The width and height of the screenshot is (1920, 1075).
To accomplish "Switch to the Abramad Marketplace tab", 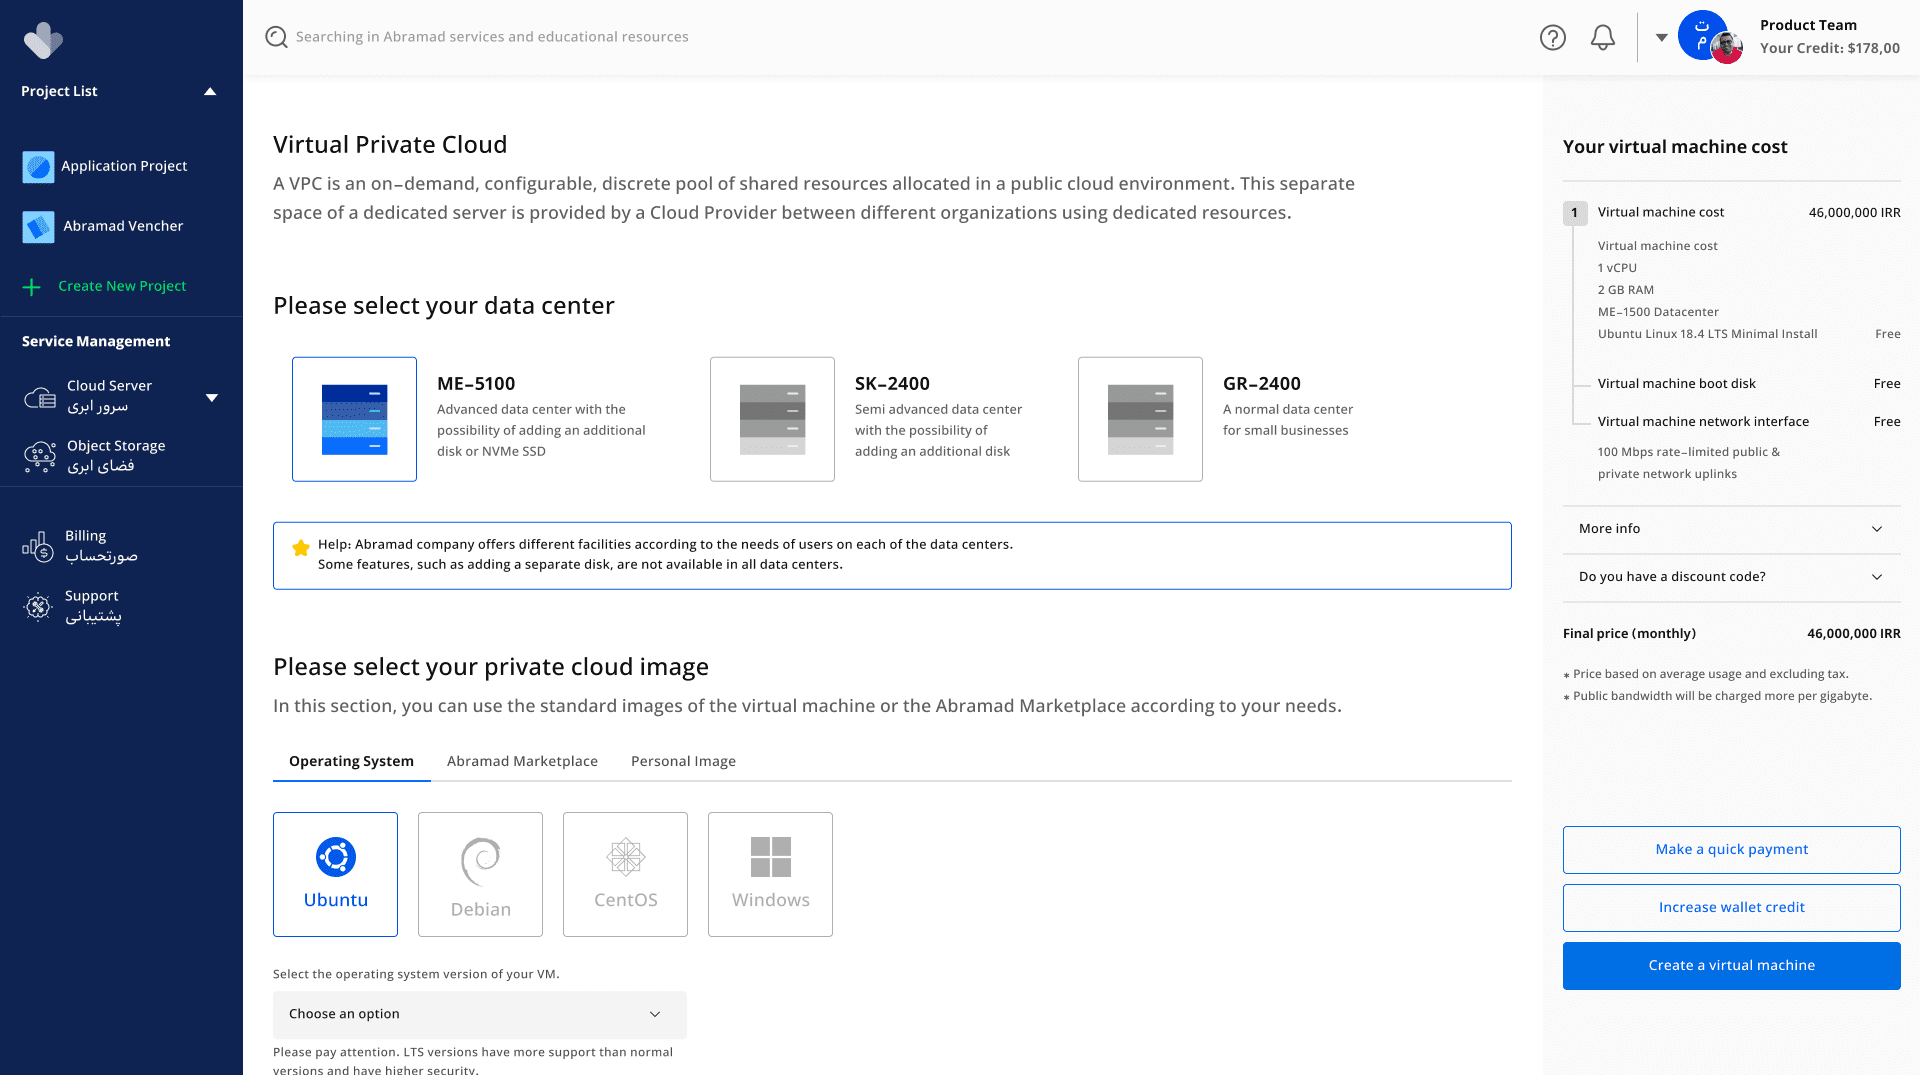I will pos(522,761).
